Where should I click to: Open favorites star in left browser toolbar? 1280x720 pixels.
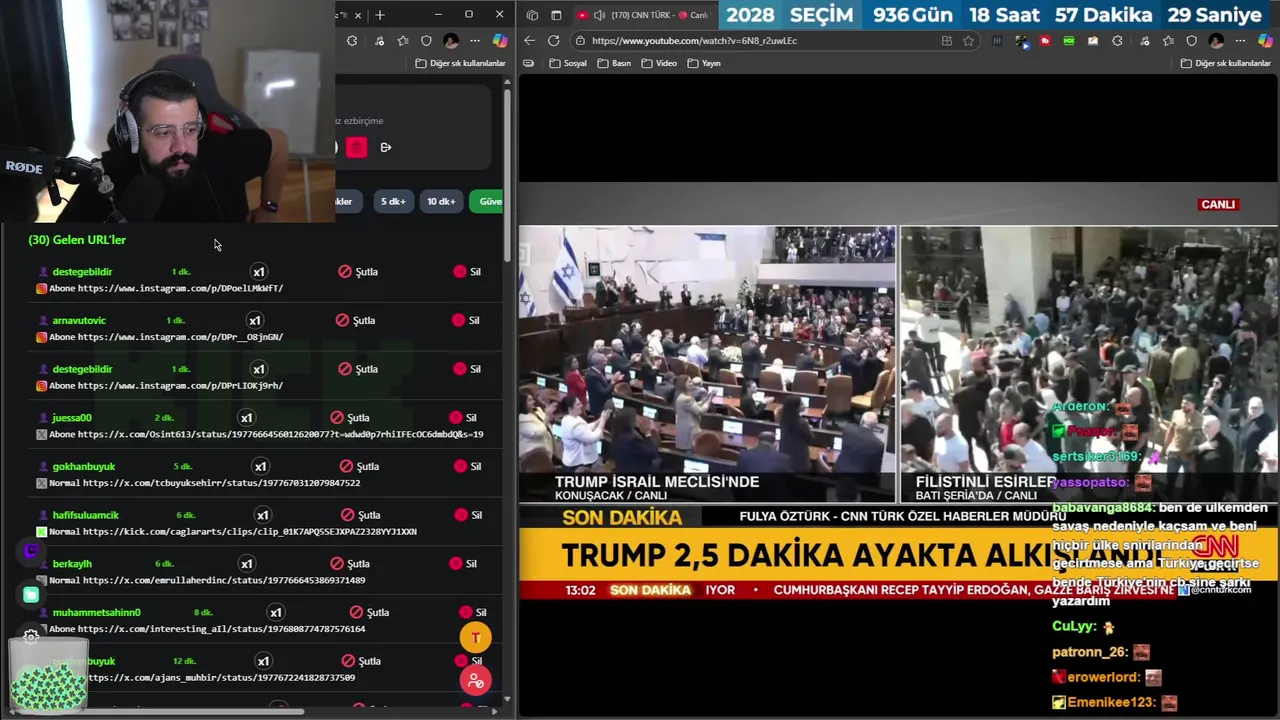point(402,41)
